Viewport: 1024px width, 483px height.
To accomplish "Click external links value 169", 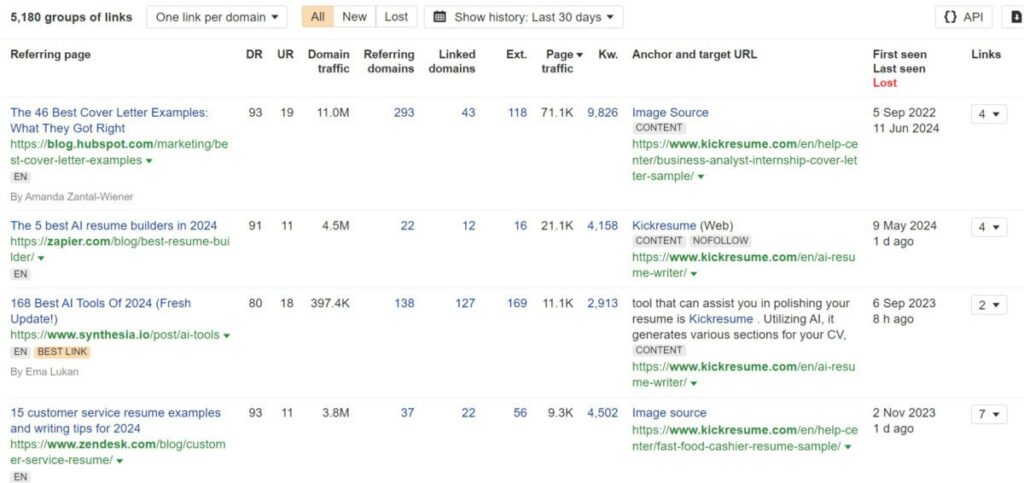I will point(517,304).
